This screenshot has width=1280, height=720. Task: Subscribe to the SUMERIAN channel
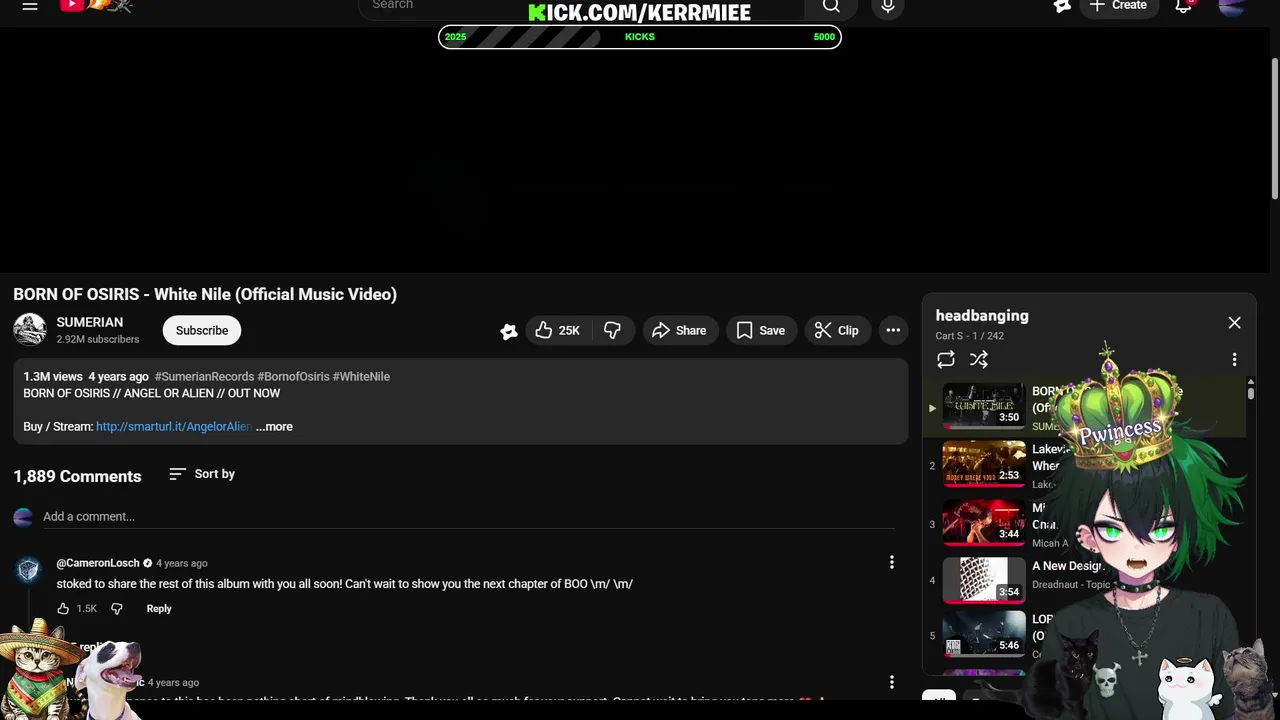click(202, 330)
